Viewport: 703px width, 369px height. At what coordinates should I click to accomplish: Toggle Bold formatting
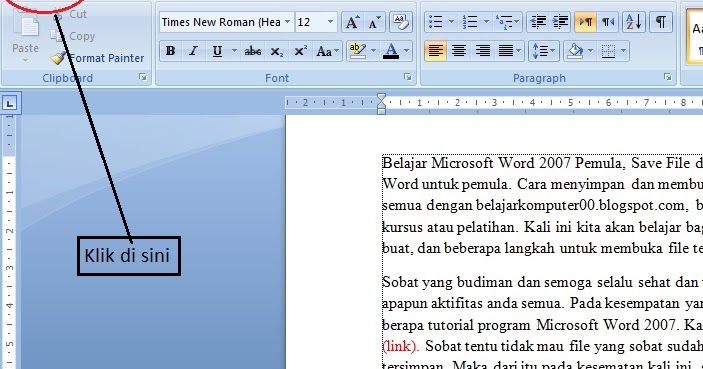[x=170, y=51]
